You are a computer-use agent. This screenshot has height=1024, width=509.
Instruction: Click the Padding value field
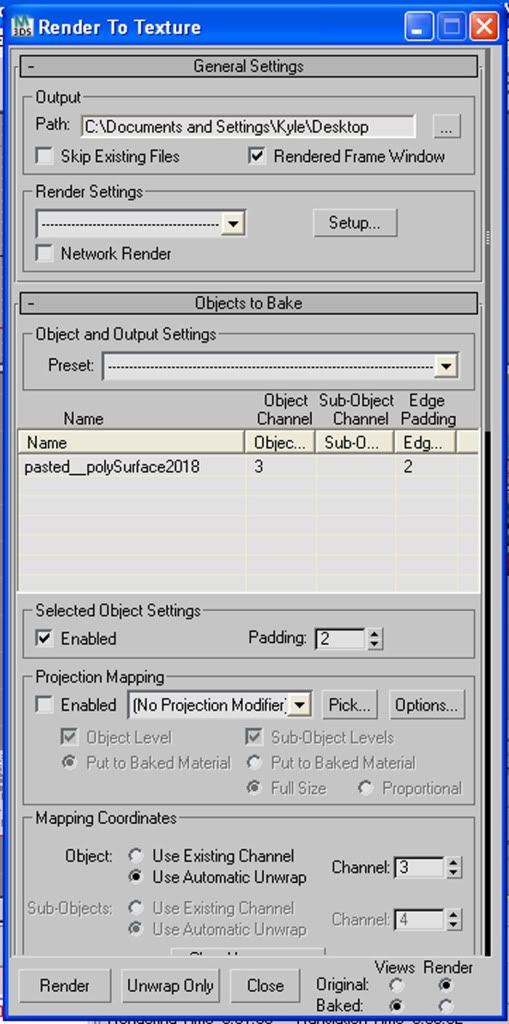[340, 639]
